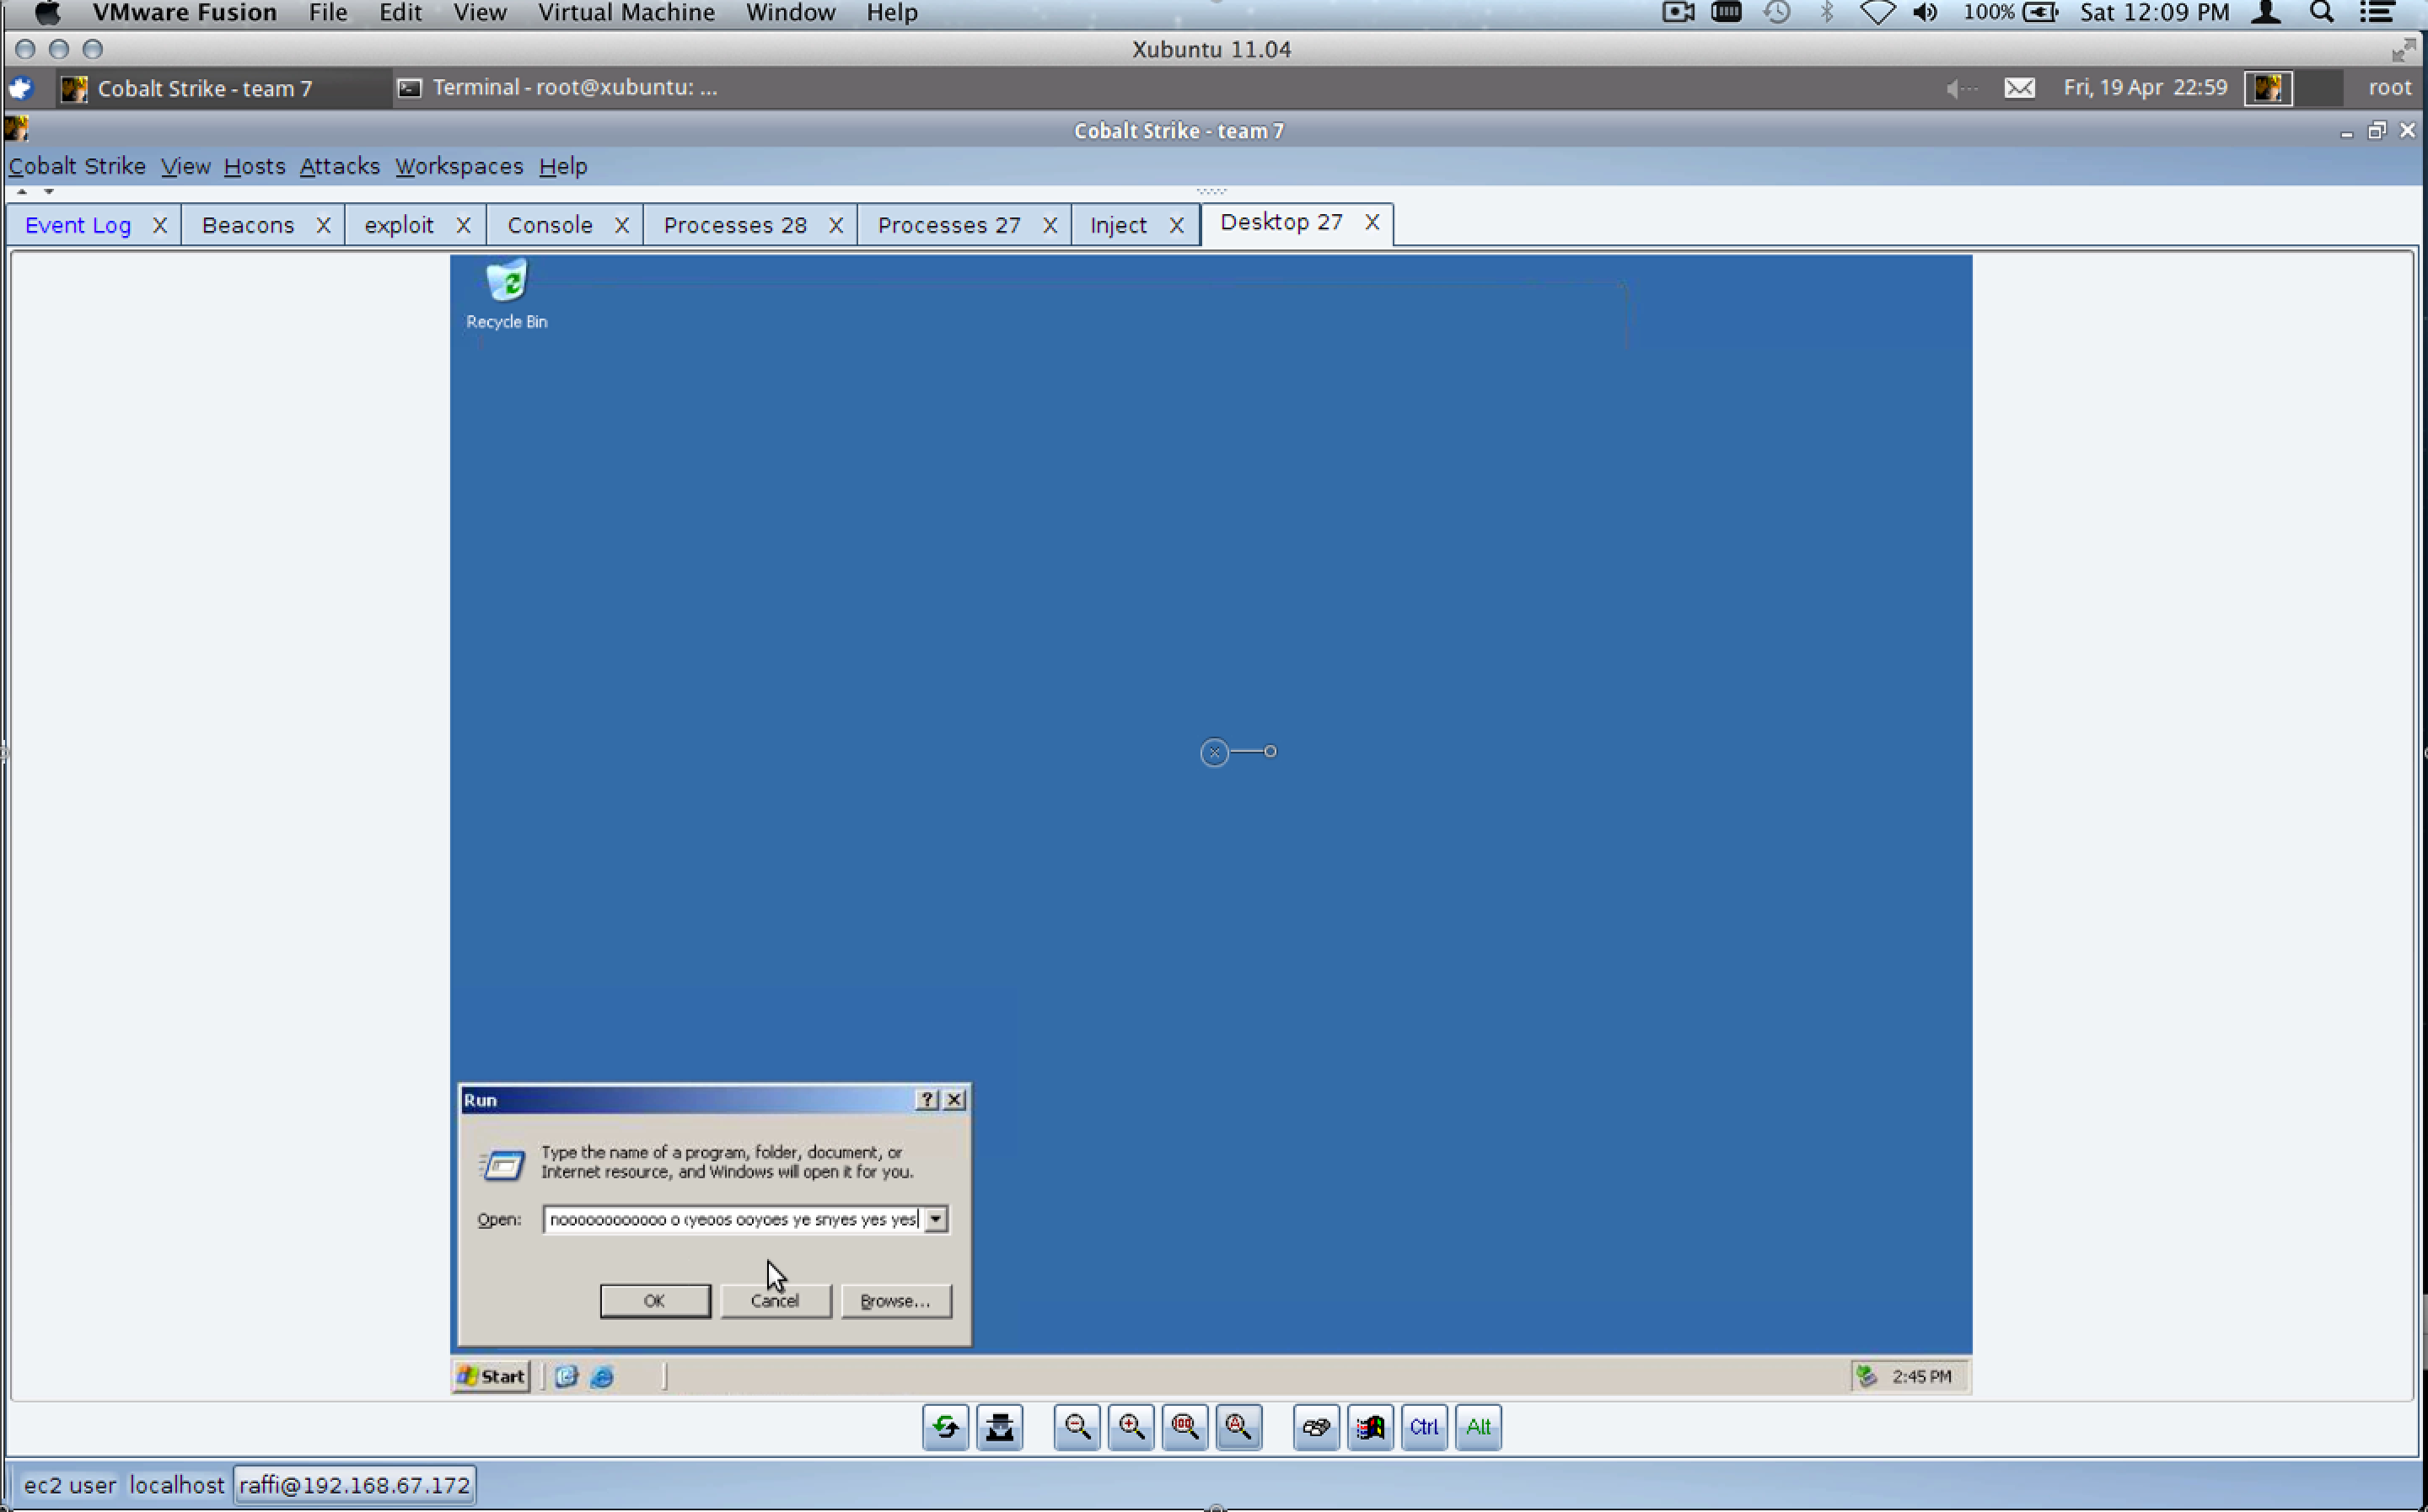The image size is (2428, 1512).
Task: Click OK in the Run dialog
Action: coord(654,1300)
